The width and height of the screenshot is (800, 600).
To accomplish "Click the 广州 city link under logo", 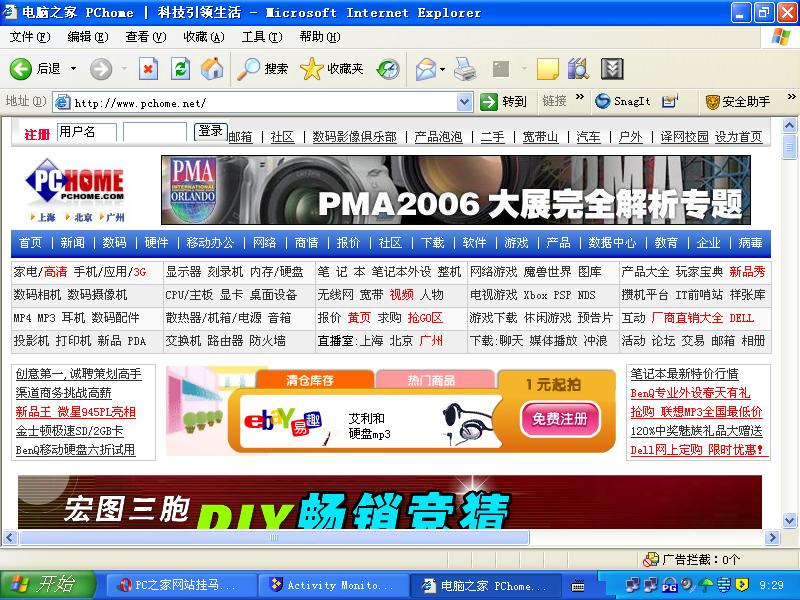I will point(115,217).
